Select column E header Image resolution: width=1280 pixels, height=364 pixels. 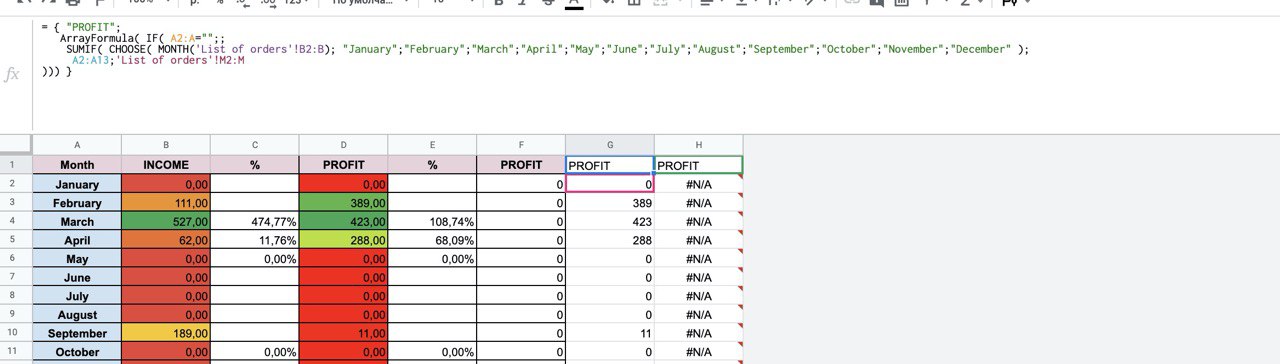click(433, 145)
